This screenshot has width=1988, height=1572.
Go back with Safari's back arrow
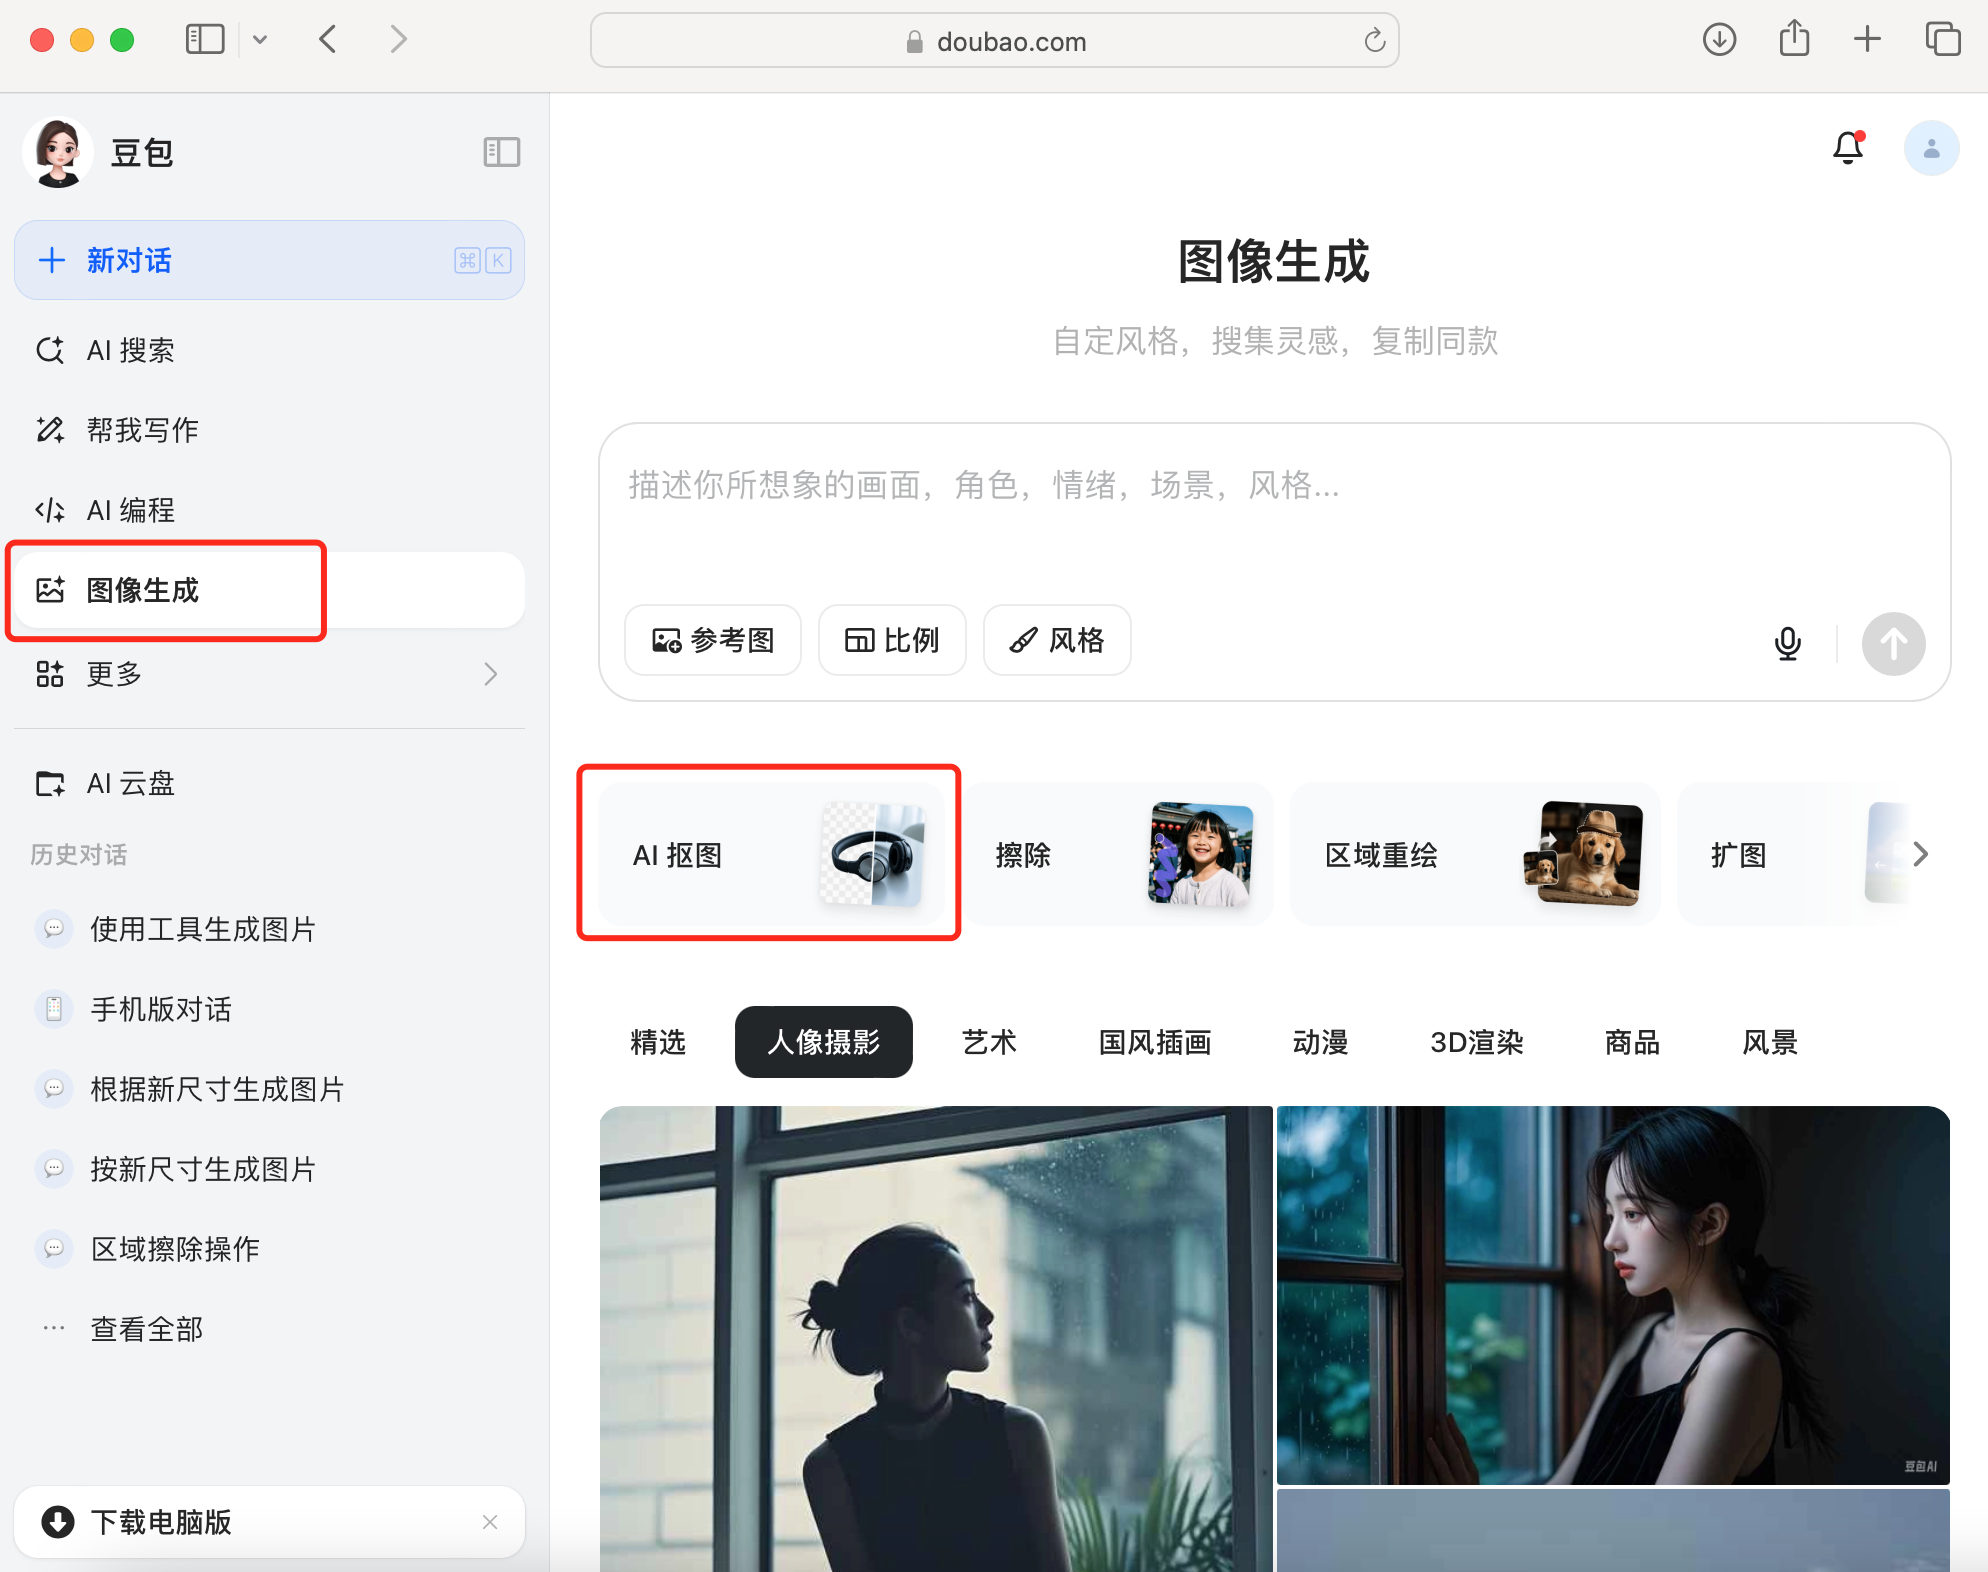point(328,40)
